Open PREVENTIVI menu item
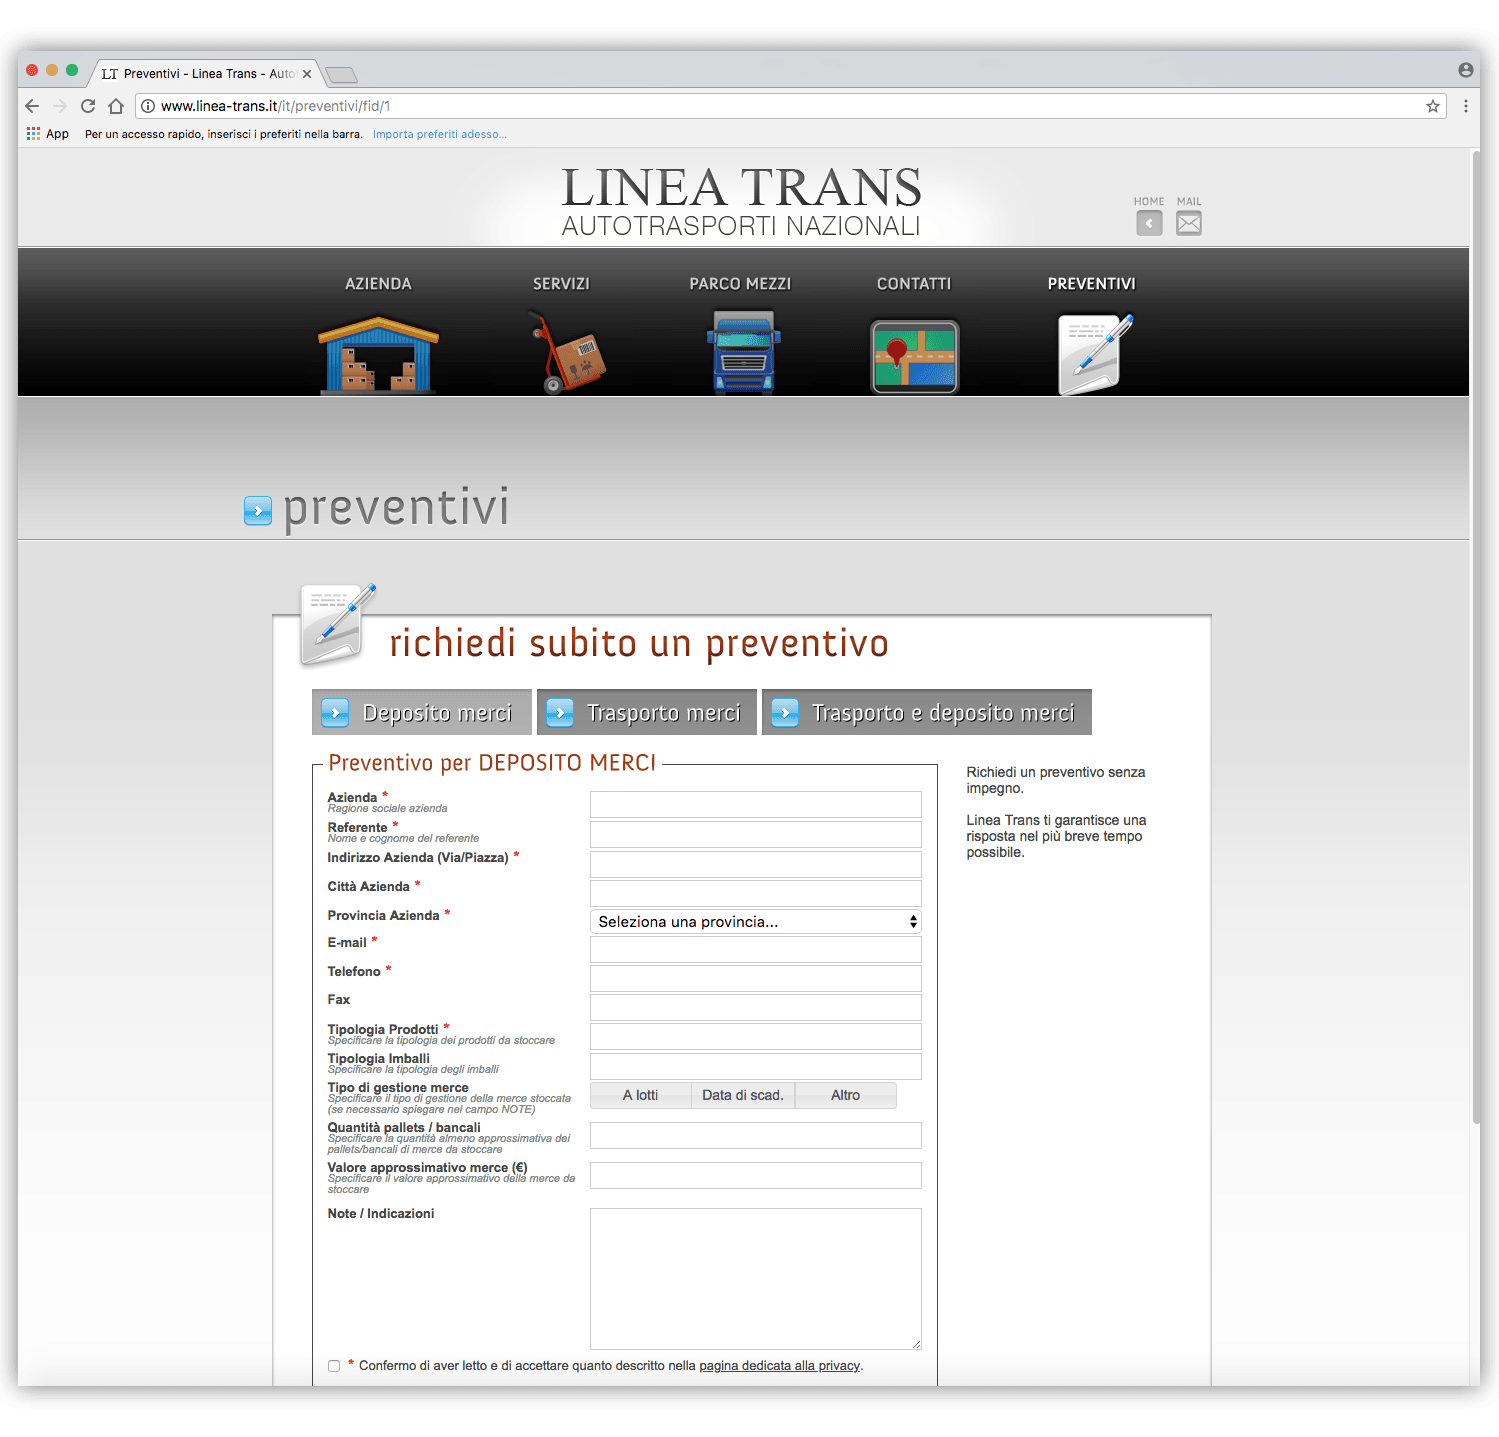 [x=1092, y=284]
